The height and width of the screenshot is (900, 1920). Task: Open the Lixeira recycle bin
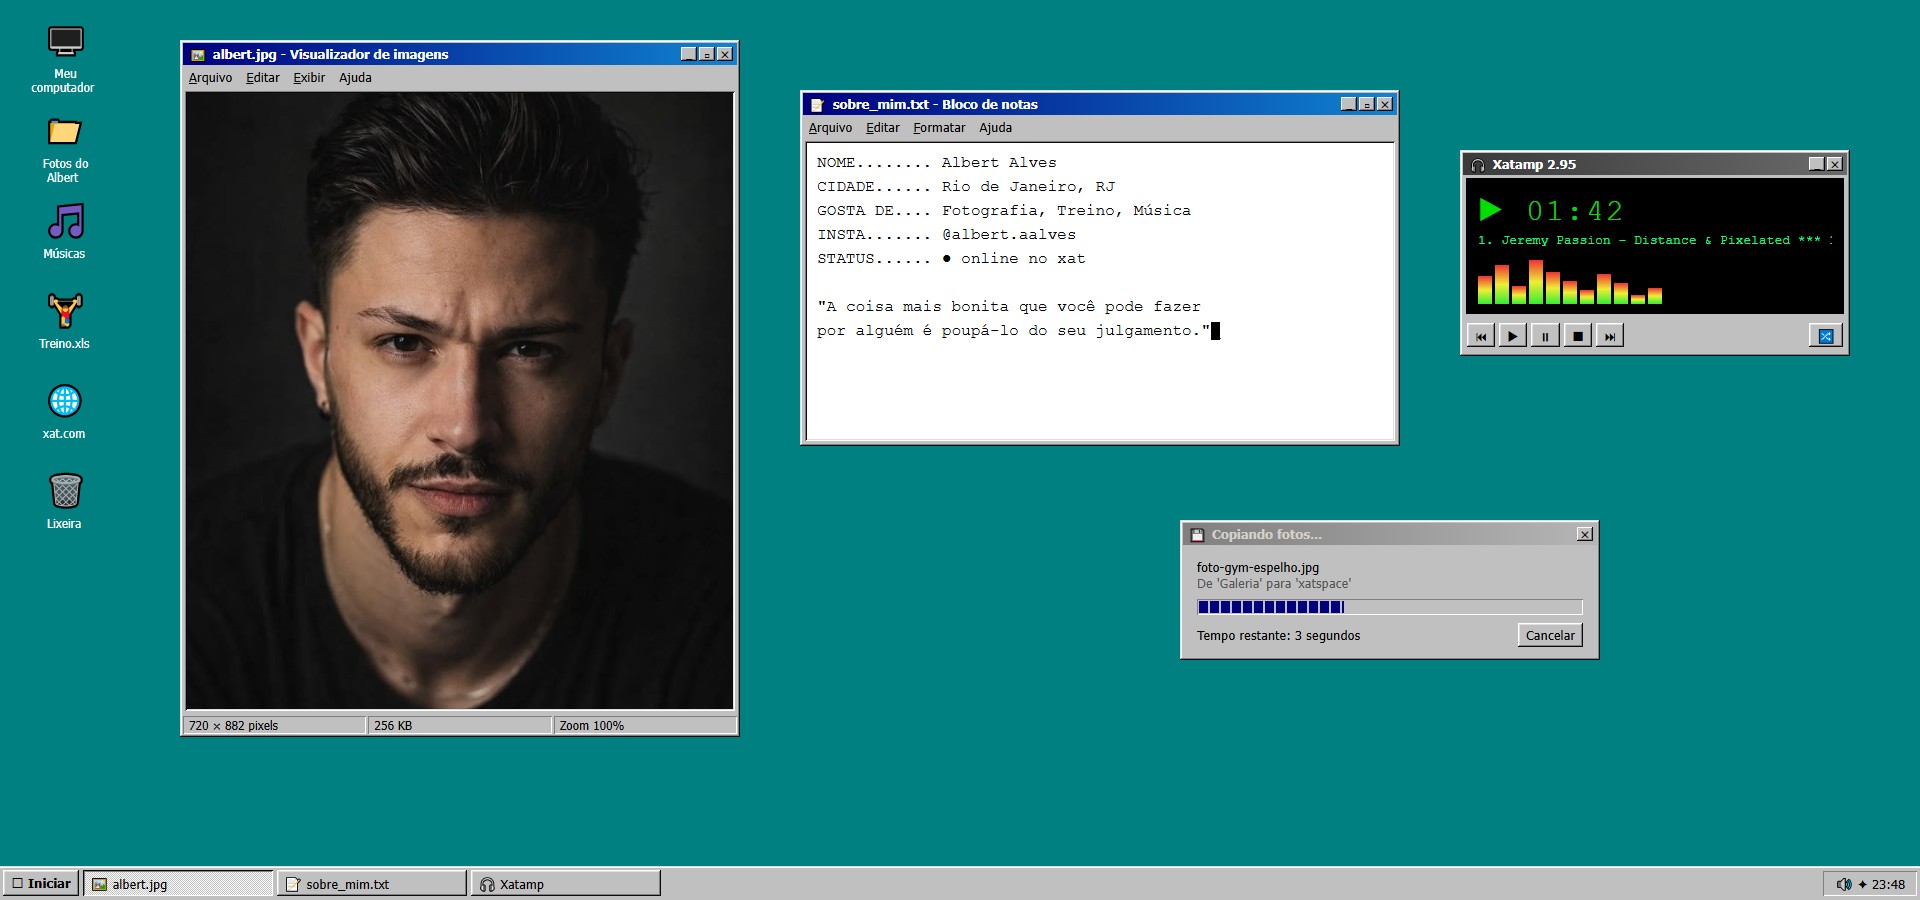[65, 501]
